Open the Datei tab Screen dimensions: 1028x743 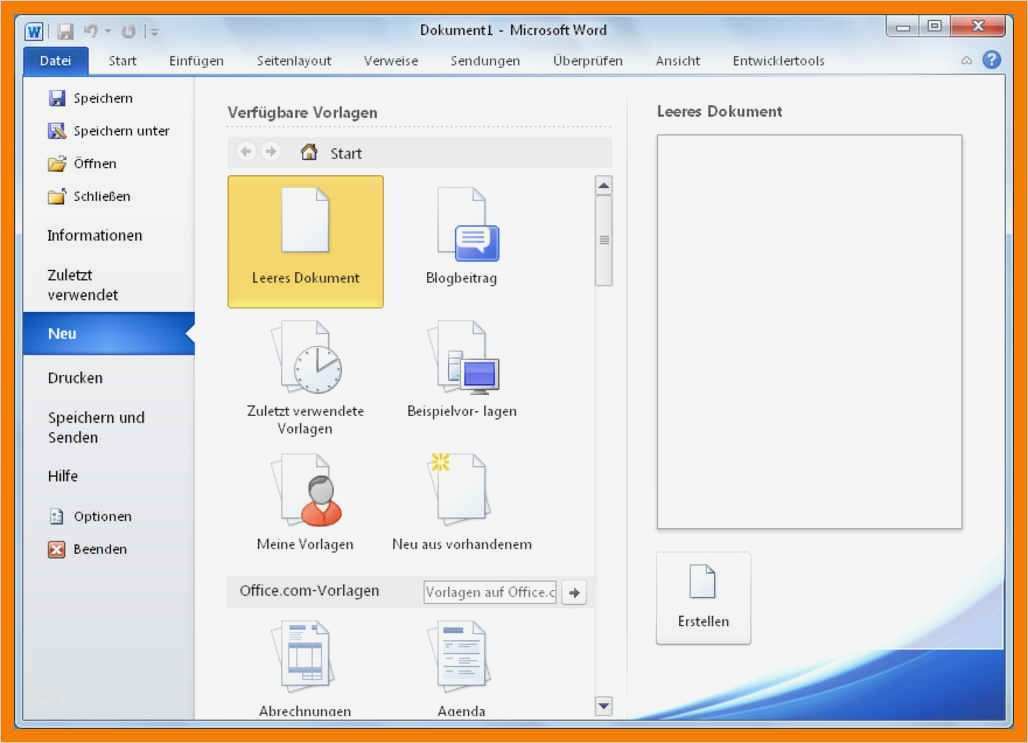pyautogui.click(x=56, y=61)
